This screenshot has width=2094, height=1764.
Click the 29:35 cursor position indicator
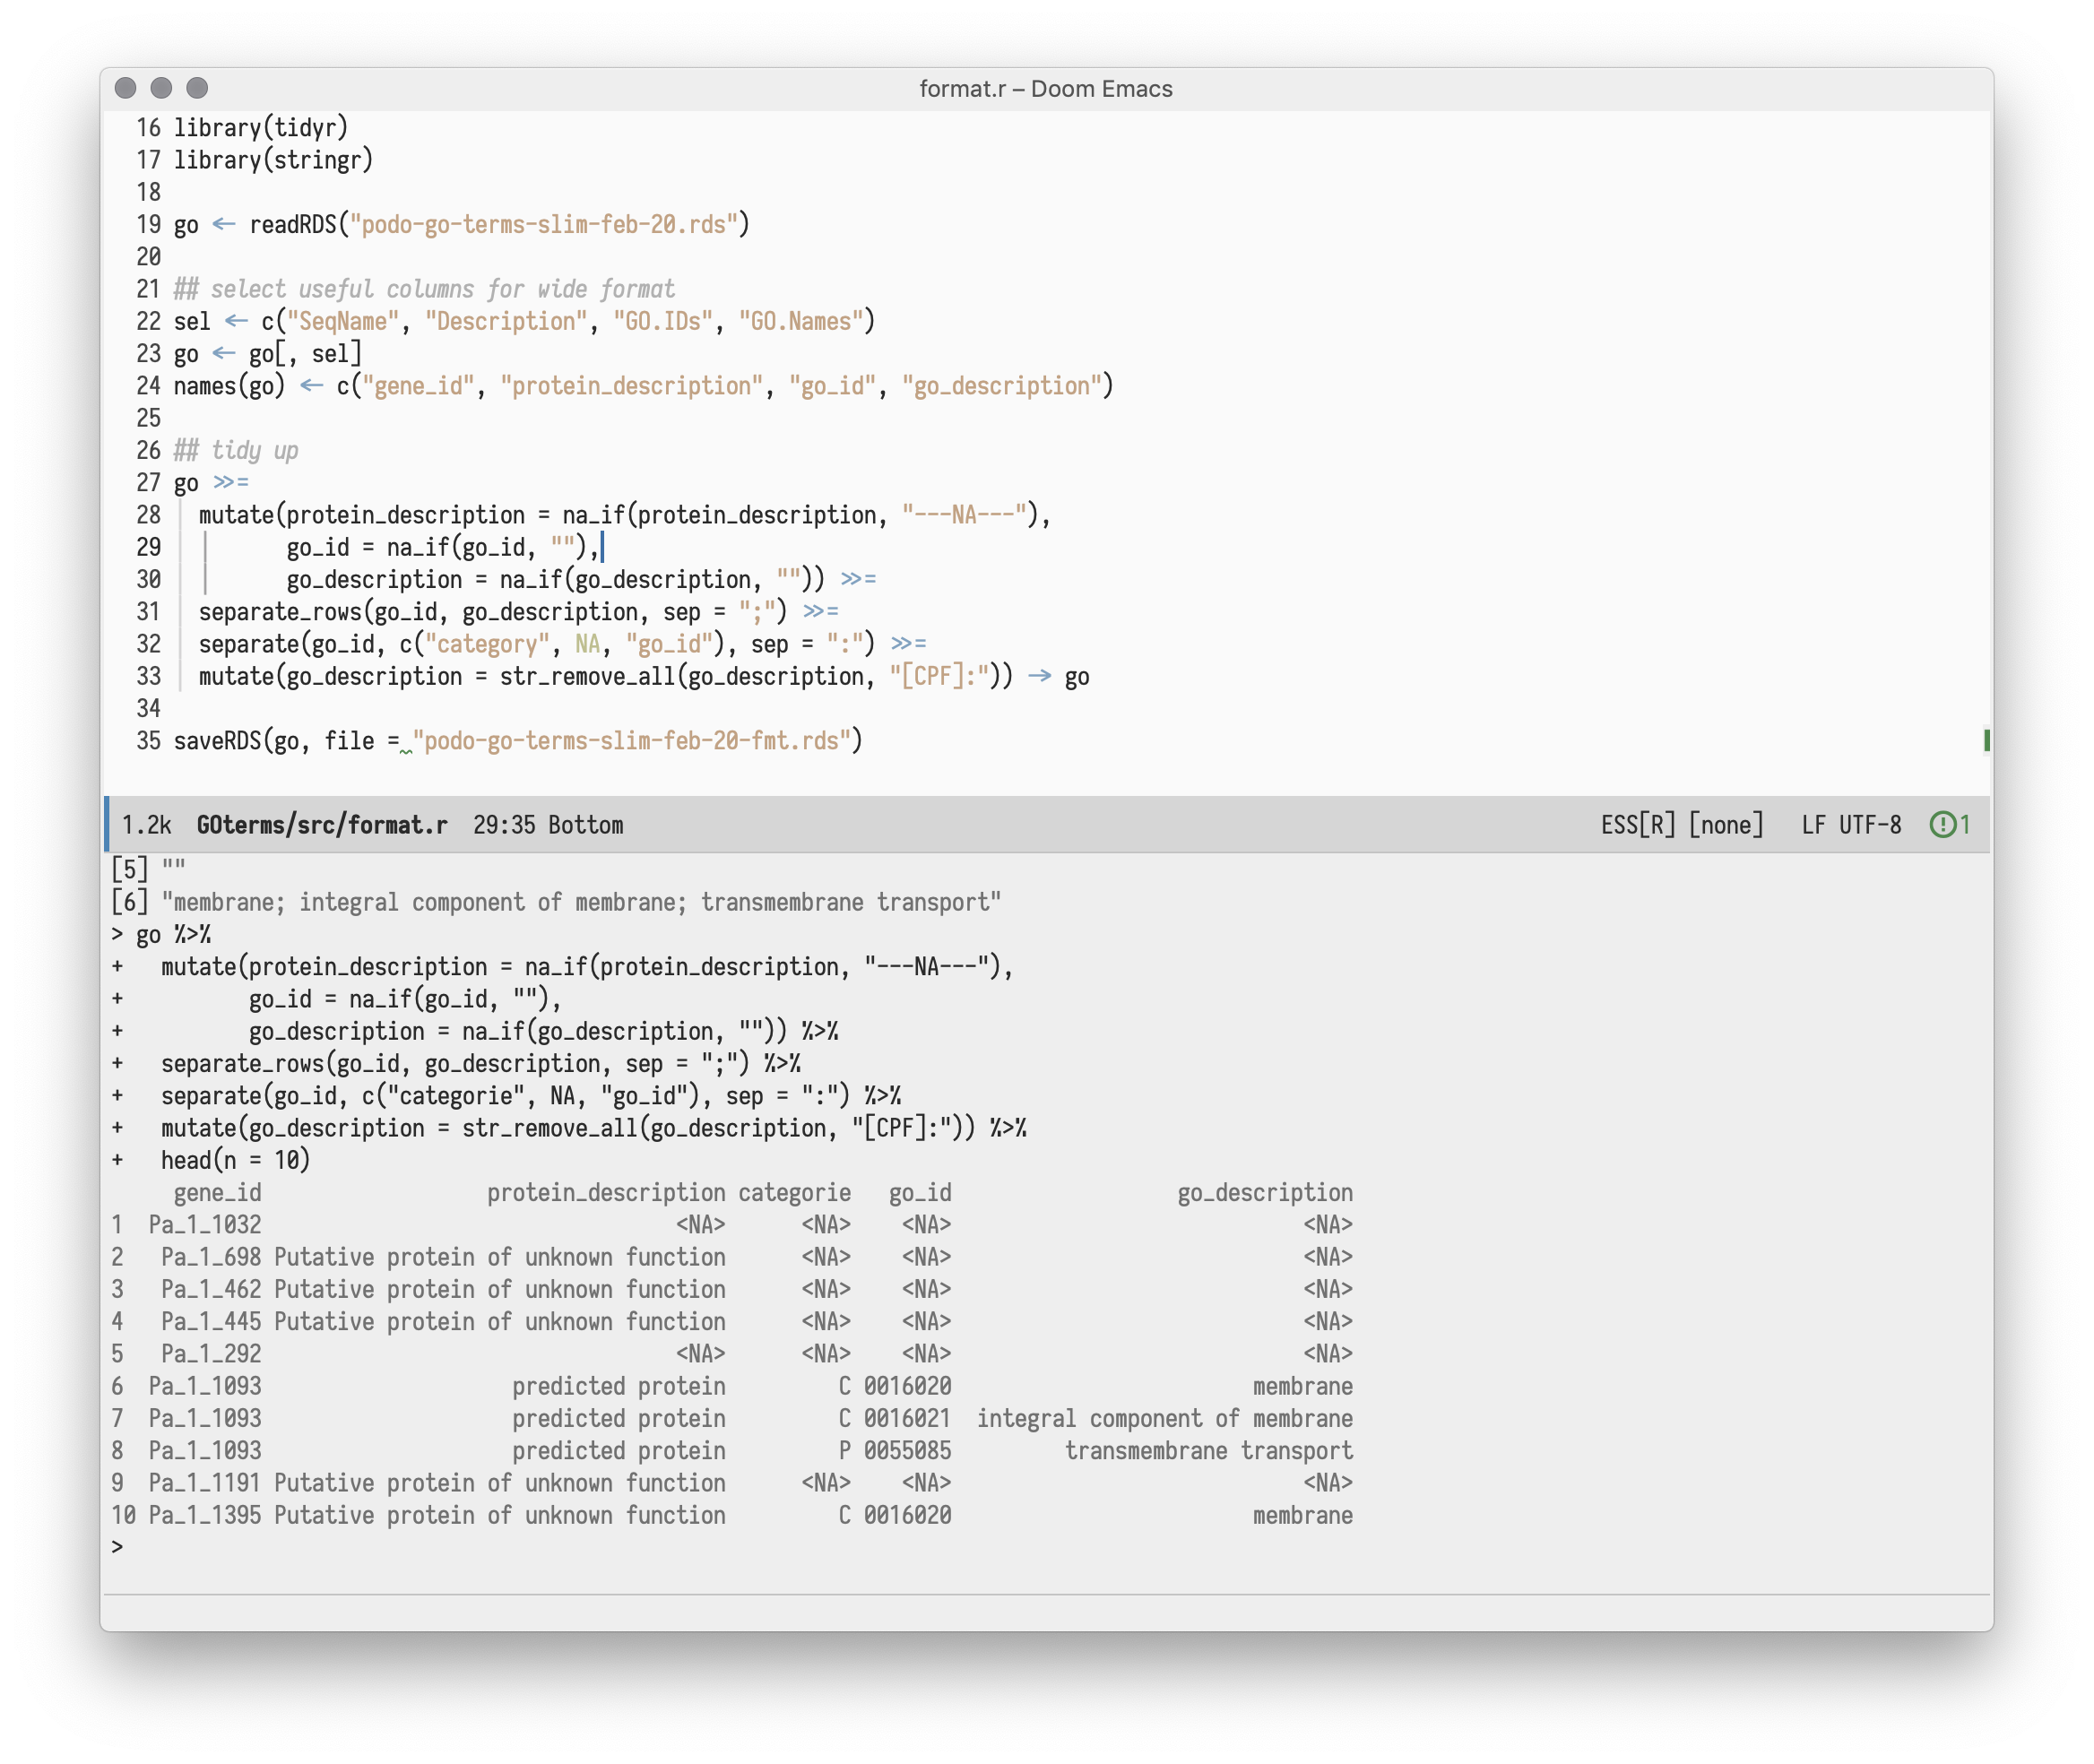504,825
